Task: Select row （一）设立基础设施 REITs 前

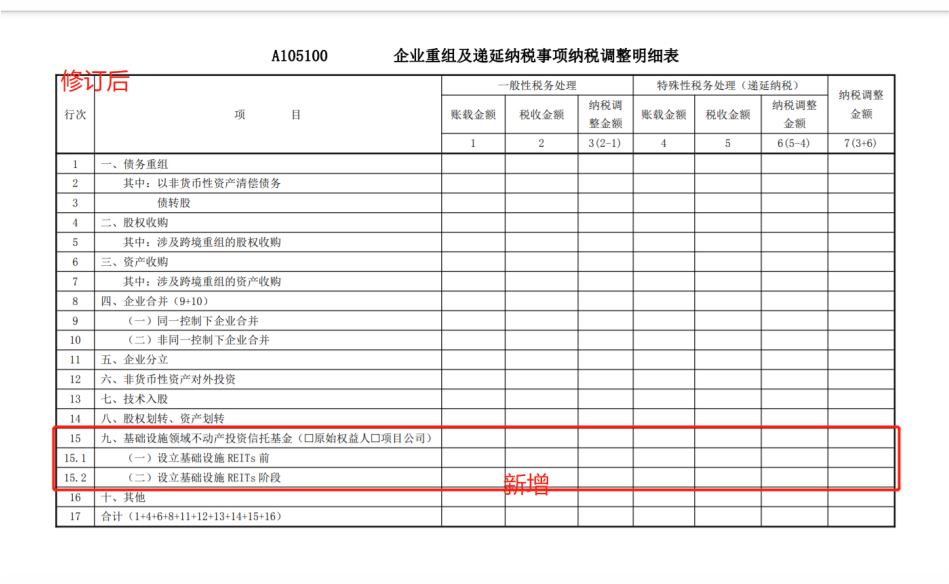Action: (x=475, y=458)
